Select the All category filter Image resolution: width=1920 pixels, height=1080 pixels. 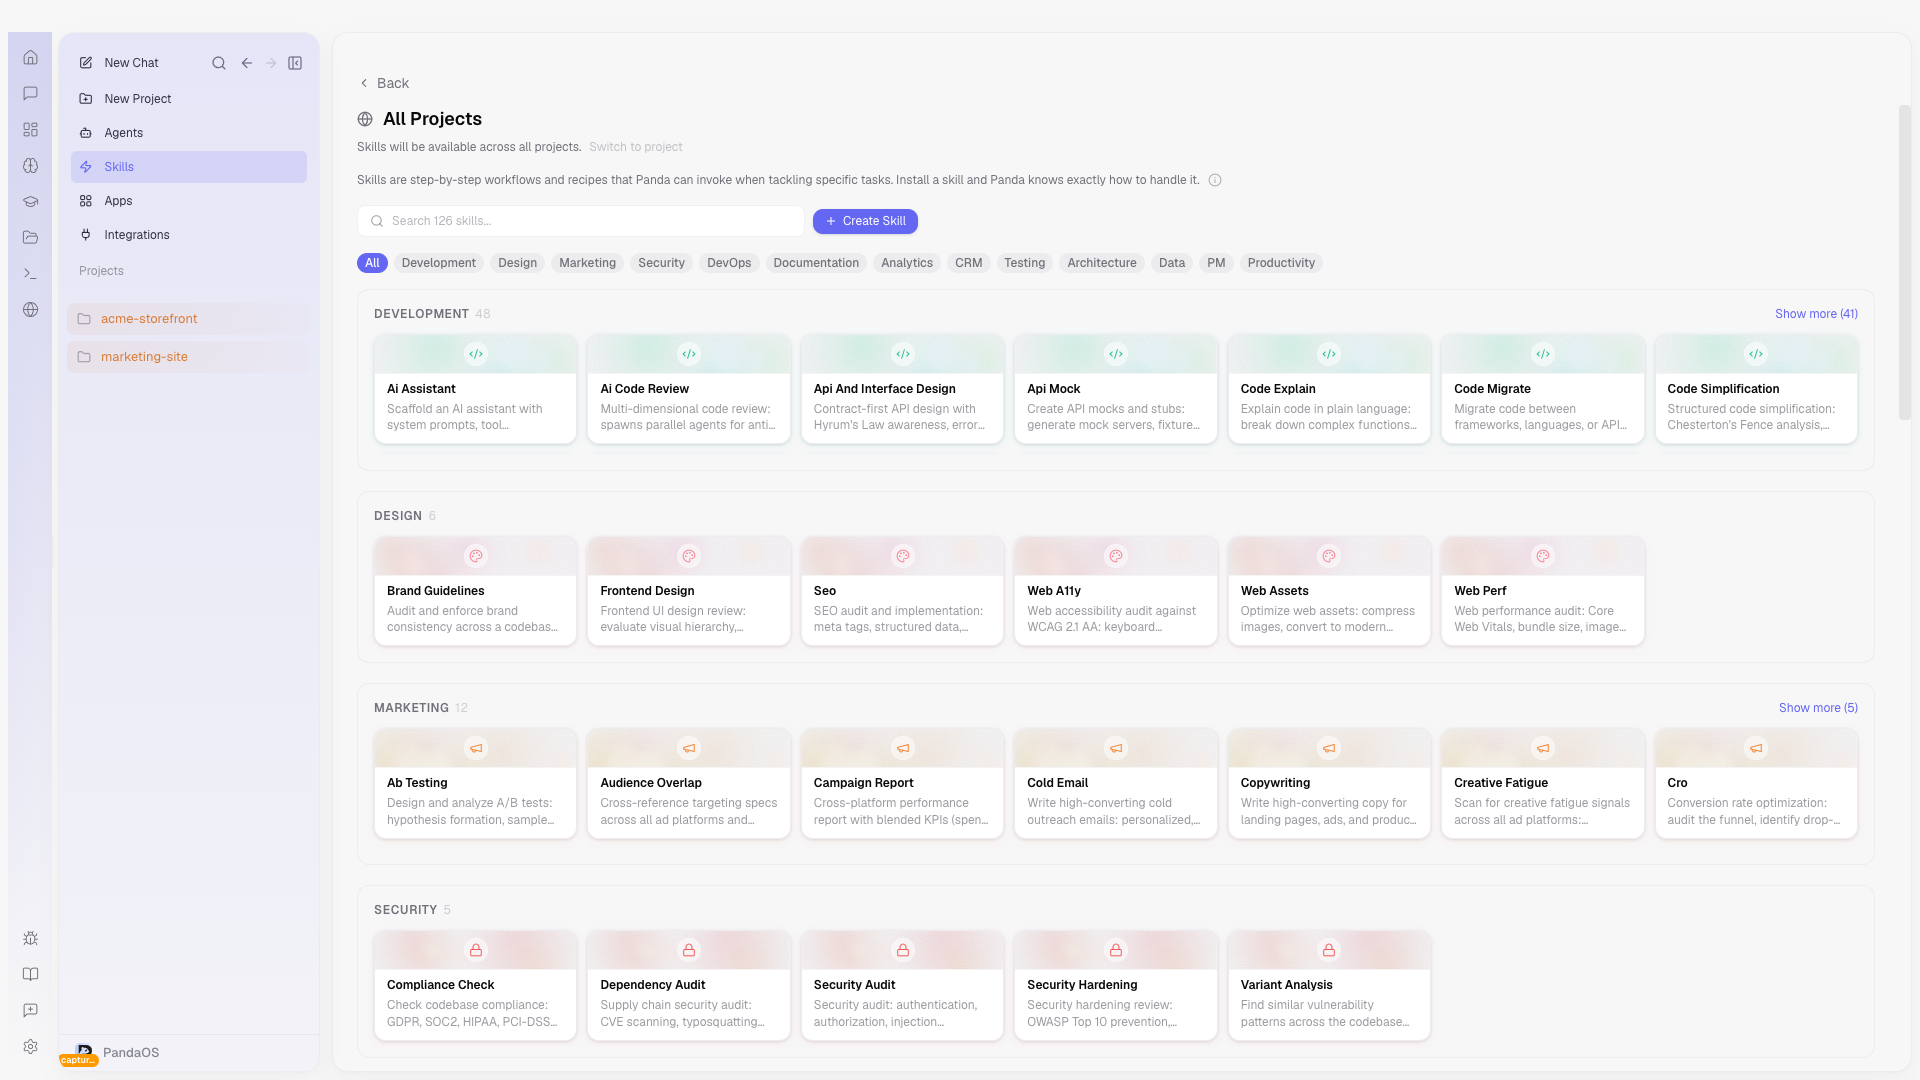pyautogui.click(x=372, y=263)
